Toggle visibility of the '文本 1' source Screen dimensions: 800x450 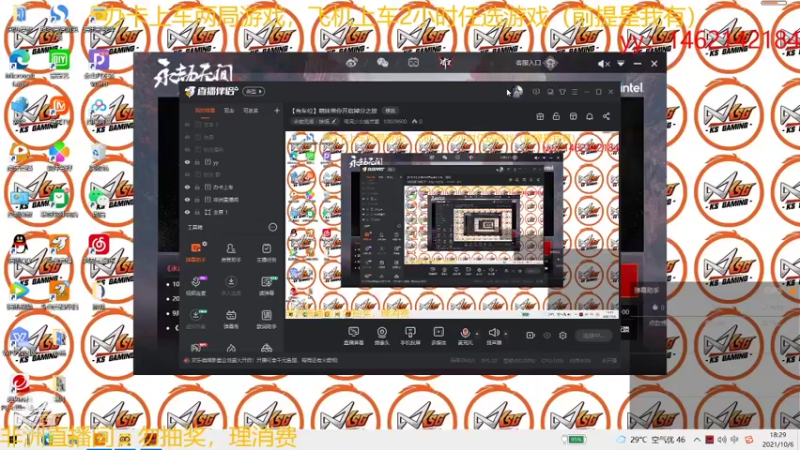[187, 124]
